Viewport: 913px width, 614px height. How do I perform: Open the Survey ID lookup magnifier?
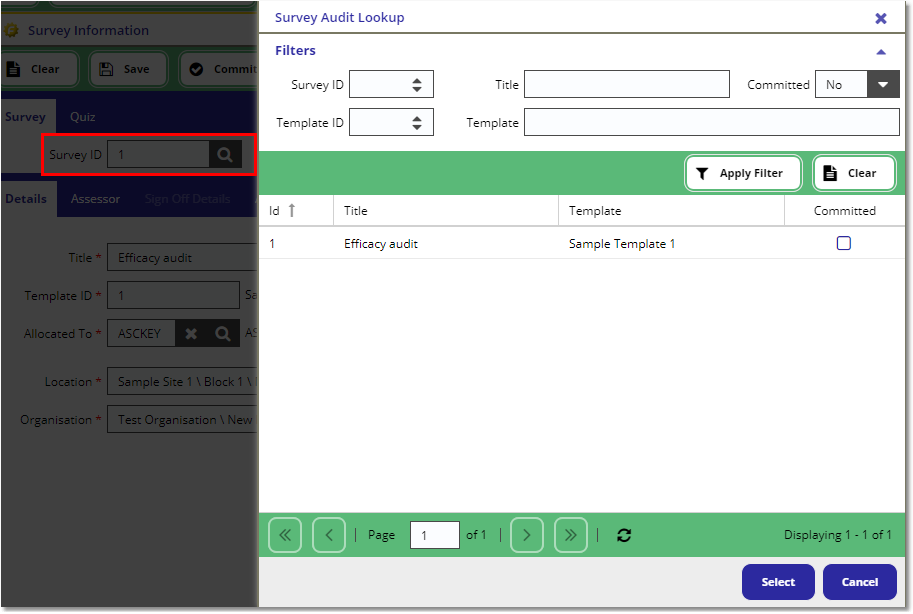[x=225, y=154]
